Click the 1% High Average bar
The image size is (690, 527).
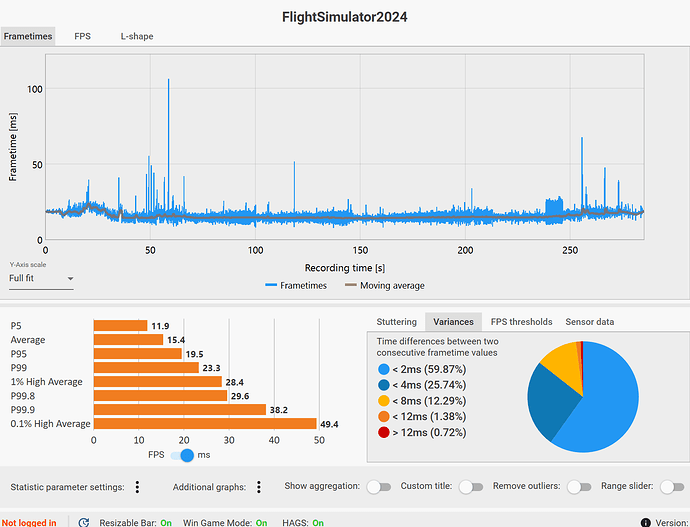158,382
